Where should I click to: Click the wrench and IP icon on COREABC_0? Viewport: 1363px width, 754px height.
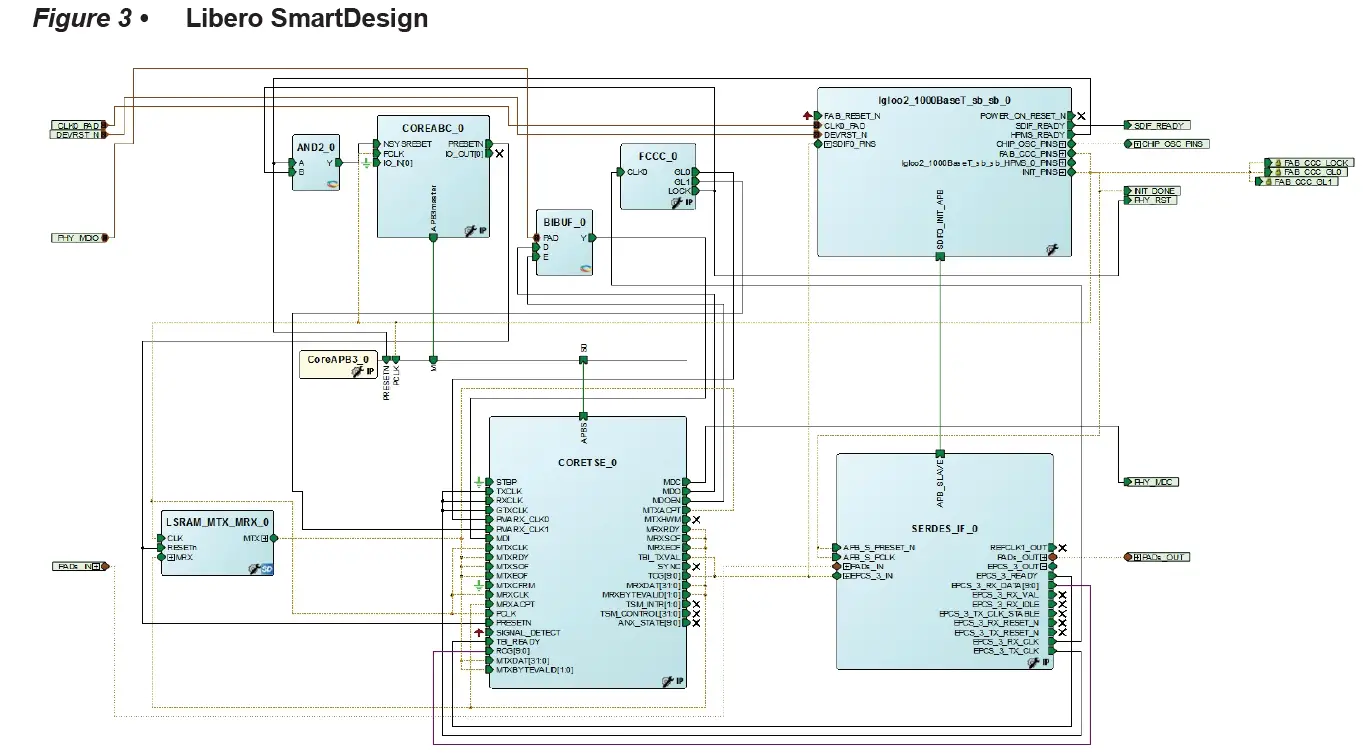tap(470, 229)
